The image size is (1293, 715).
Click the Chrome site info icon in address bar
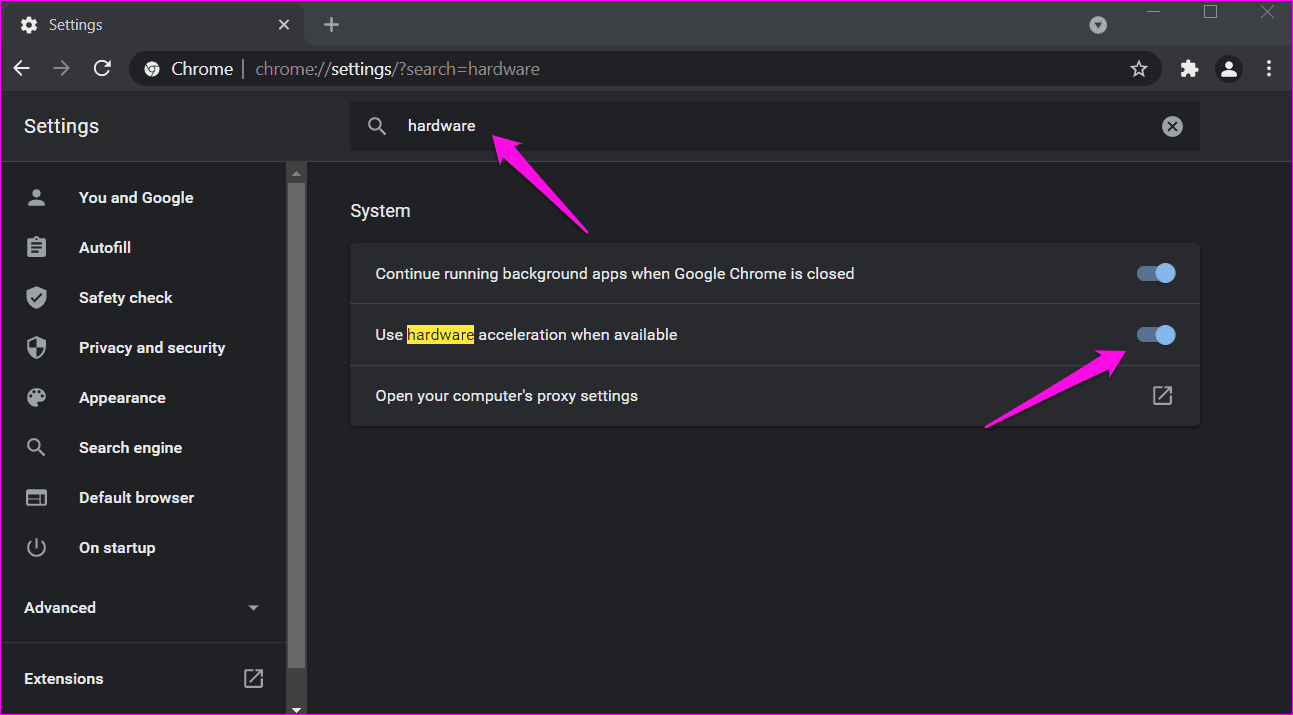pyautogui.click(x=152, y=69)
